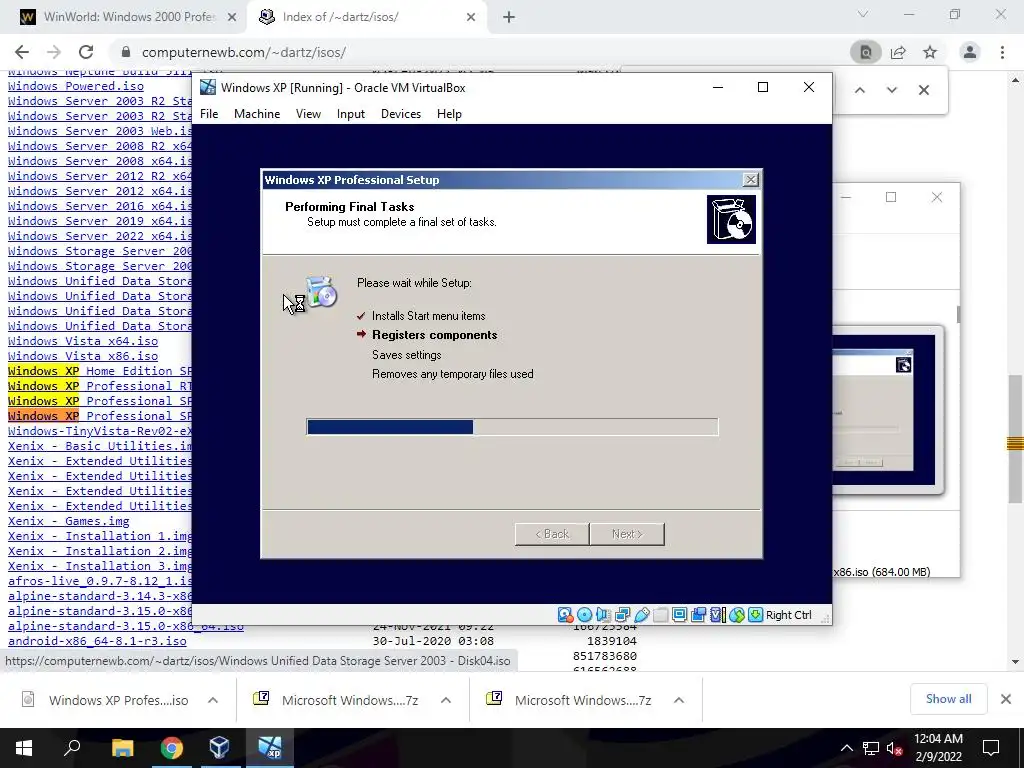Click the find-in-page search icon in omnibox
This screenshot has height=768, width=1024.
click(865, 52)
